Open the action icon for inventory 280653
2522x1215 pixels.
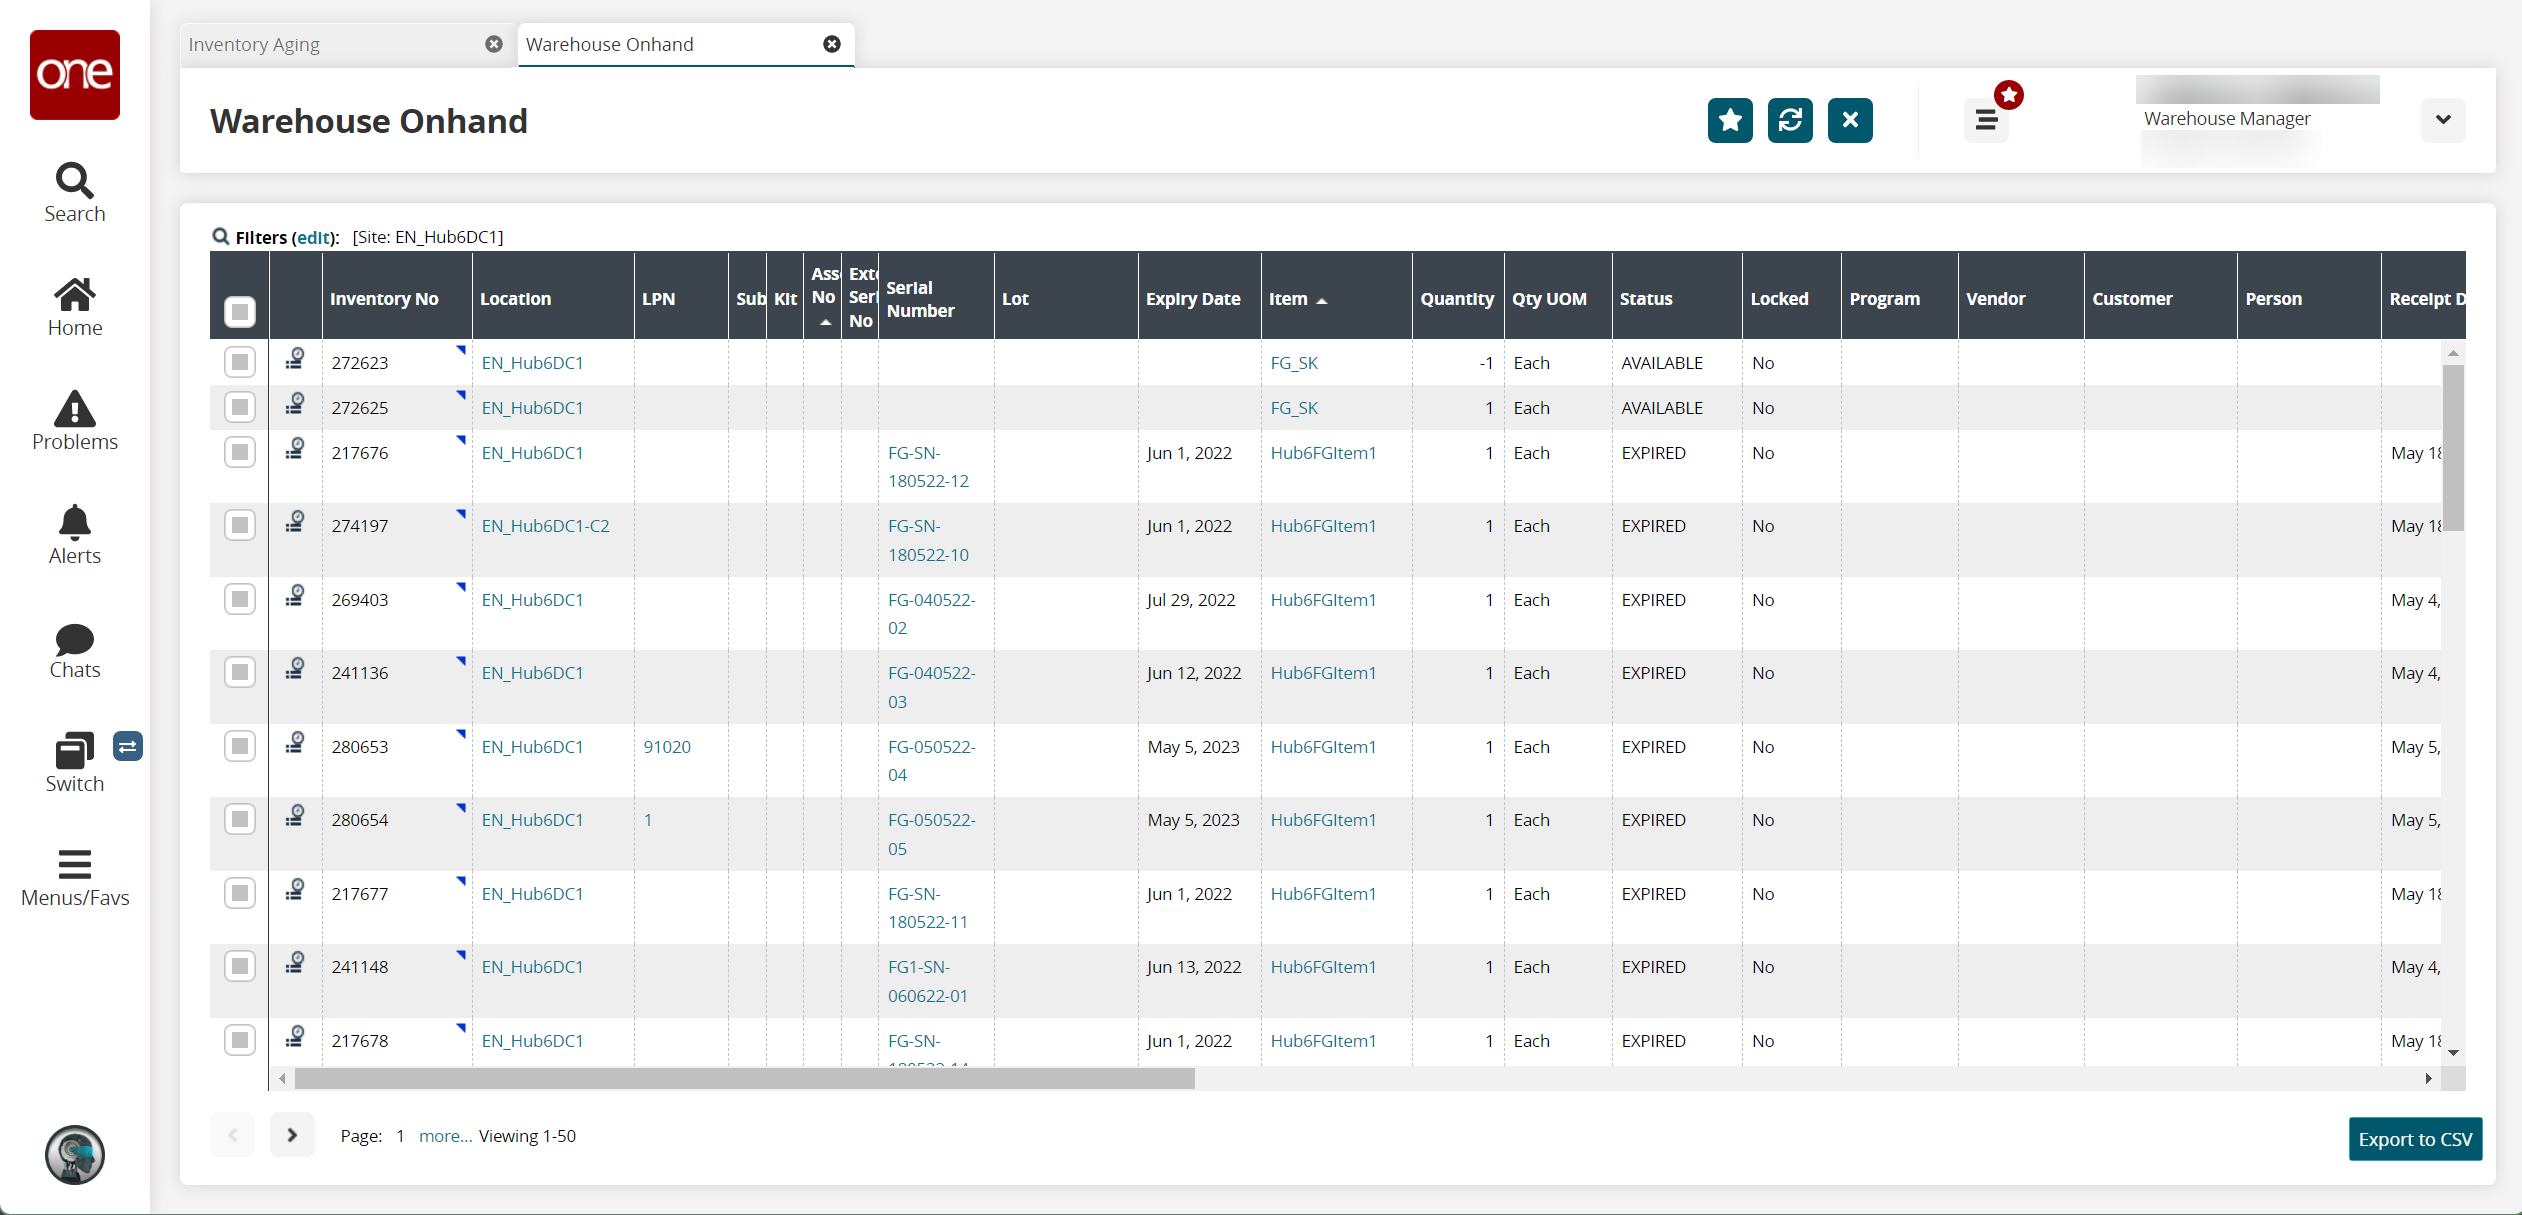coord(295,743)
